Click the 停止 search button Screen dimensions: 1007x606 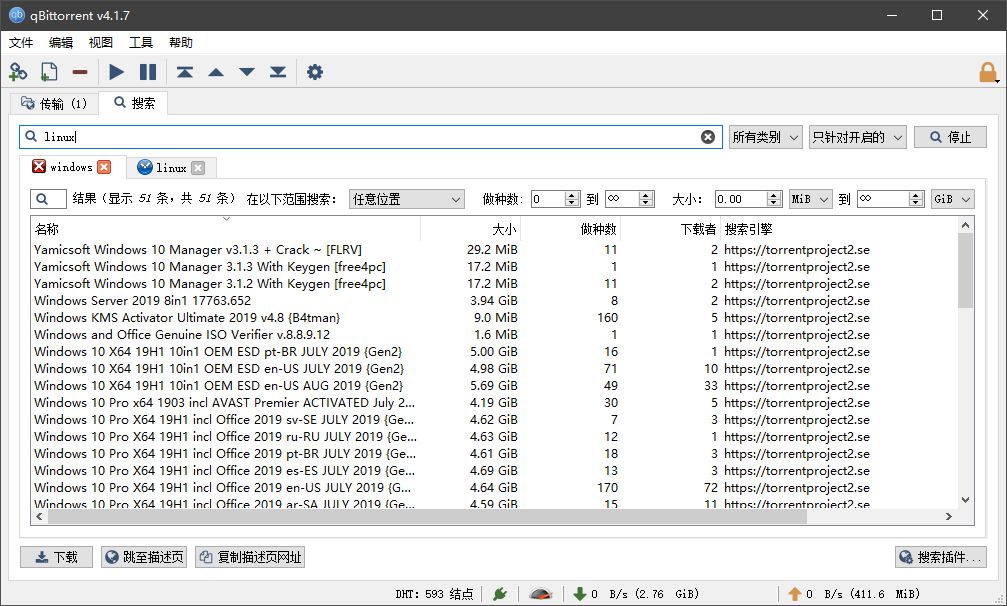pyautogui.click(x=950, y=137)
